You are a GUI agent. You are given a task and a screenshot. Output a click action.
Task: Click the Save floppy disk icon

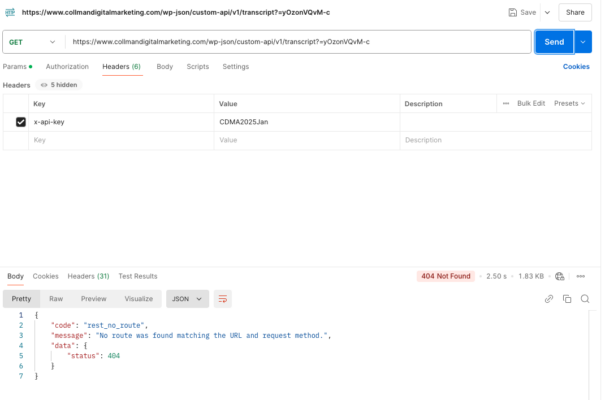coord(512,12)
